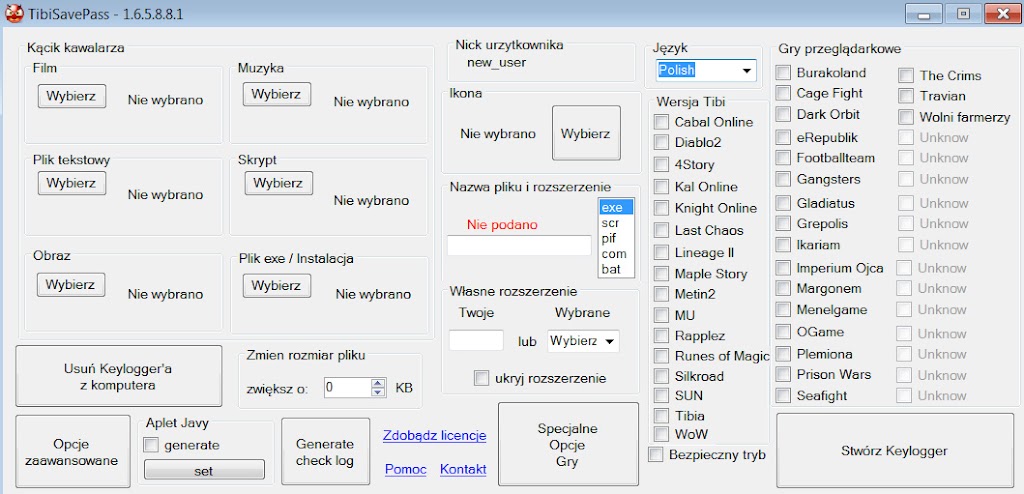This screenshot has height=494, width=1024.
Task: Check the SUN checkbox
Action: [x=662, y=395]
